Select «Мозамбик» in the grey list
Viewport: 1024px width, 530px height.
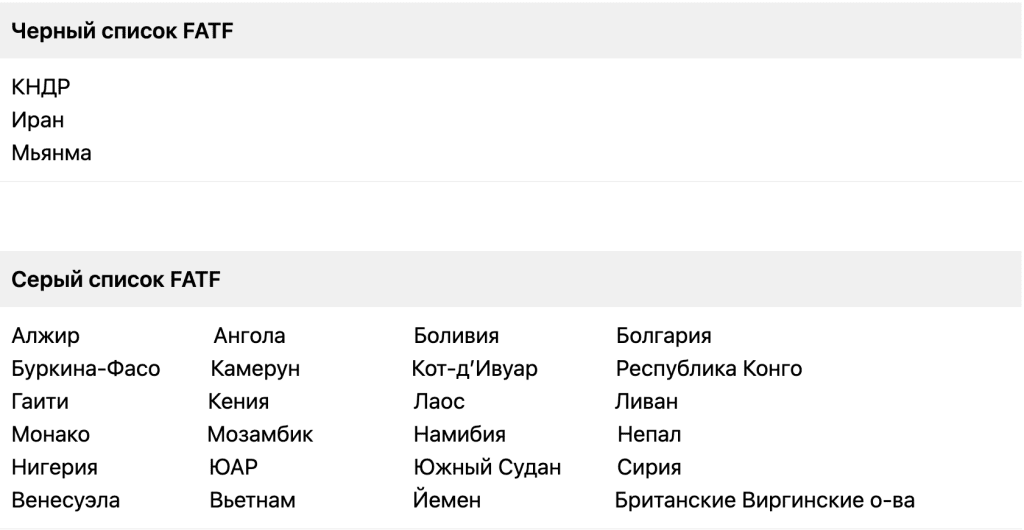[x=260, y=434]
